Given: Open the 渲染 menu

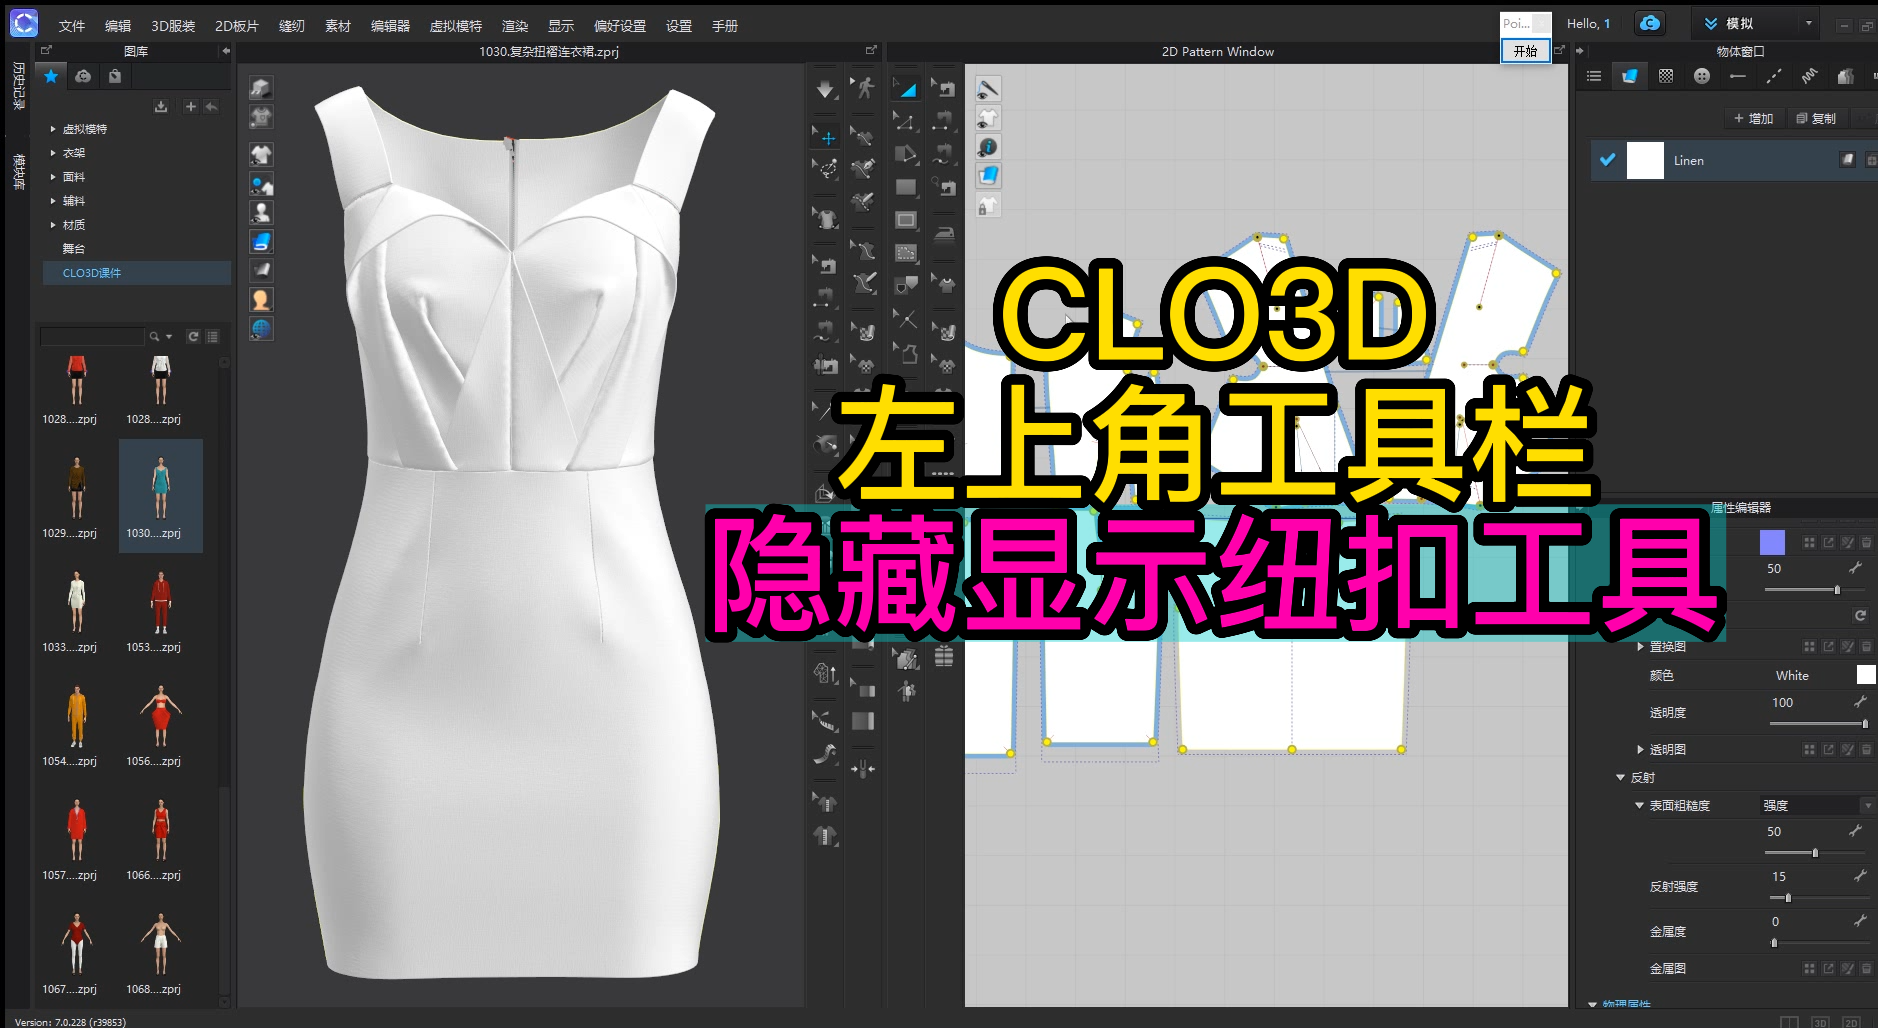Looking at the screenshot, I should pos(515,26).
